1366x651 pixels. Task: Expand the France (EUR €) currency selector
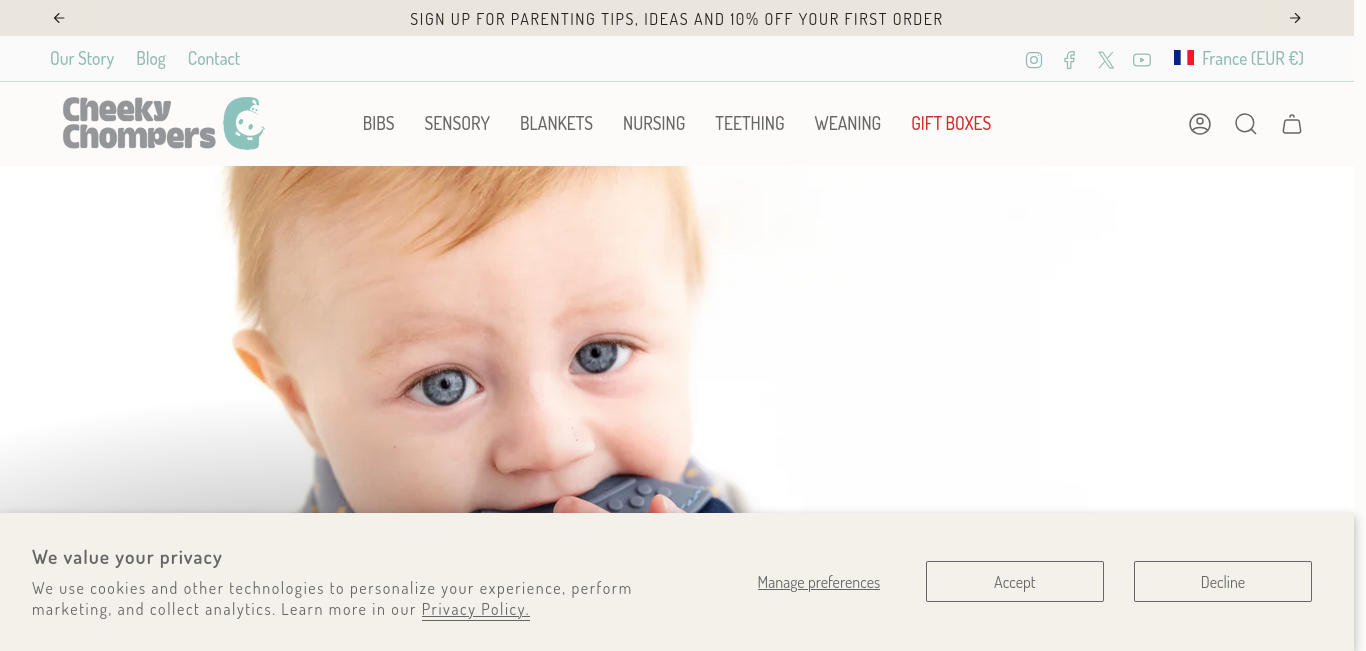1239,58
